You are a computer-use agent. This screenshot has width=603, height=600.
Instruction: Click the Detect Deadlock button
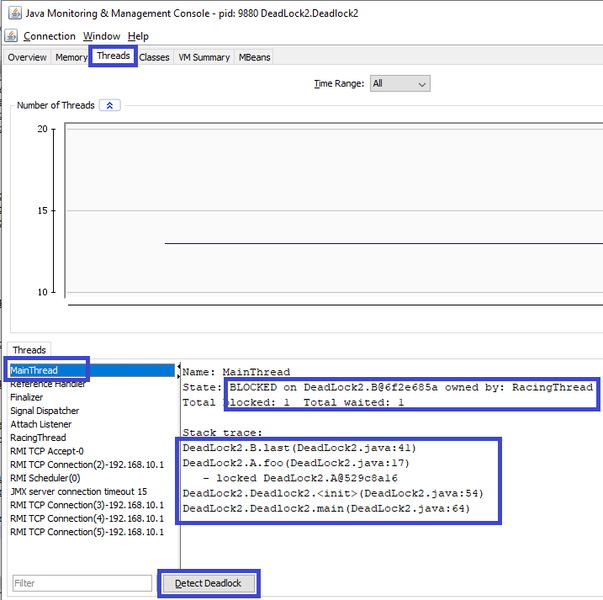pyautogui.click(x=208, y=583)
